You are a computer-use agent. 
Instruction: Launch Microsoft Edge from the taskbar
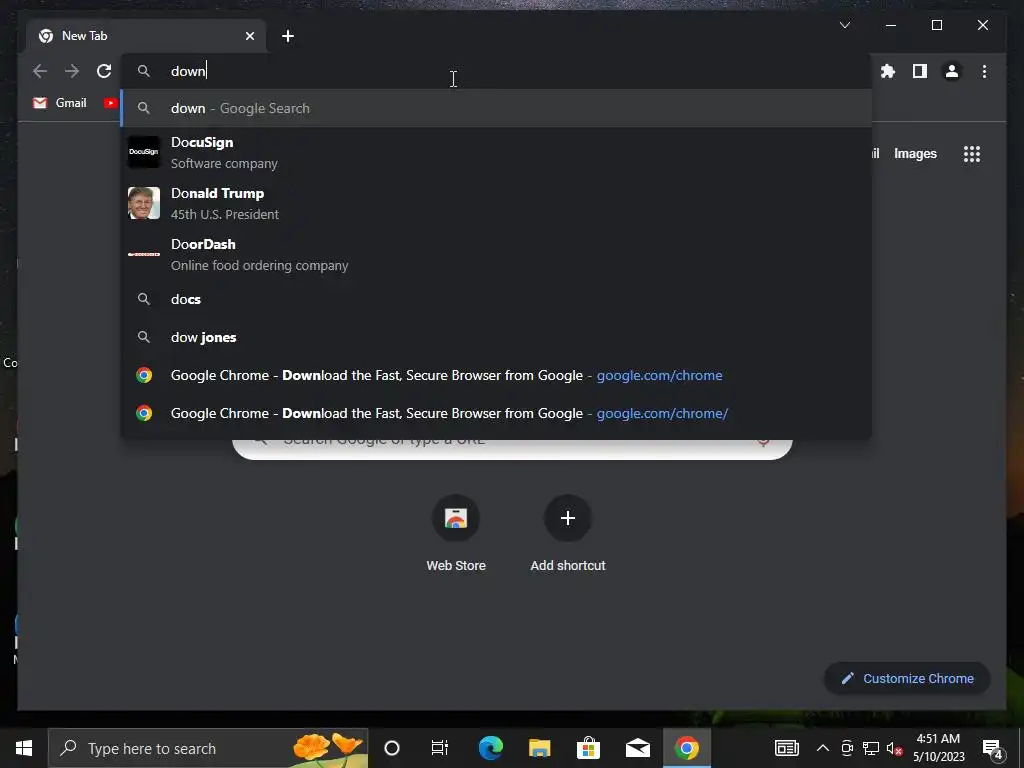tap(490, 748)
